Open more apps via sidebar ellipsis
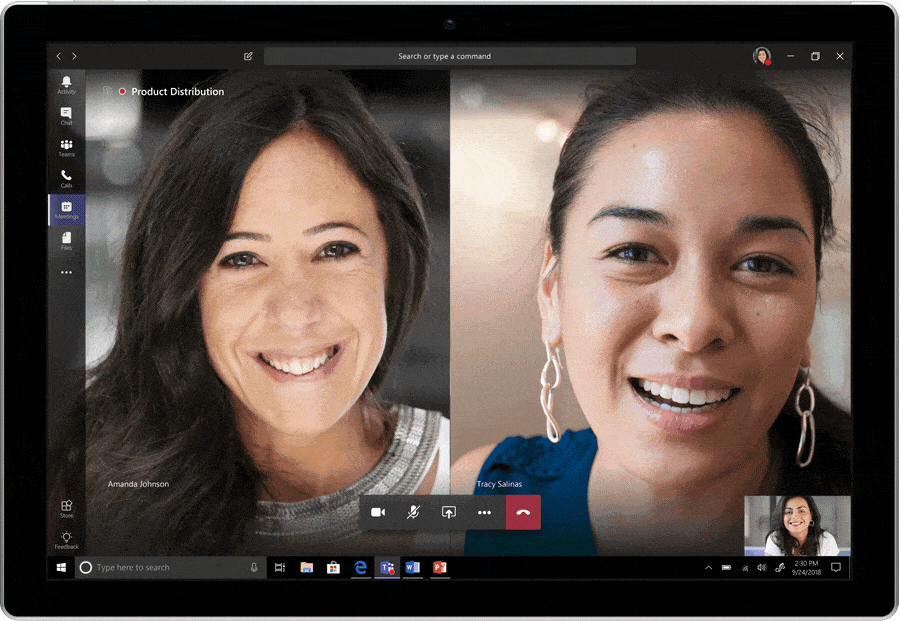The height and width of the screenshot is (621, 900). (67, 271)
